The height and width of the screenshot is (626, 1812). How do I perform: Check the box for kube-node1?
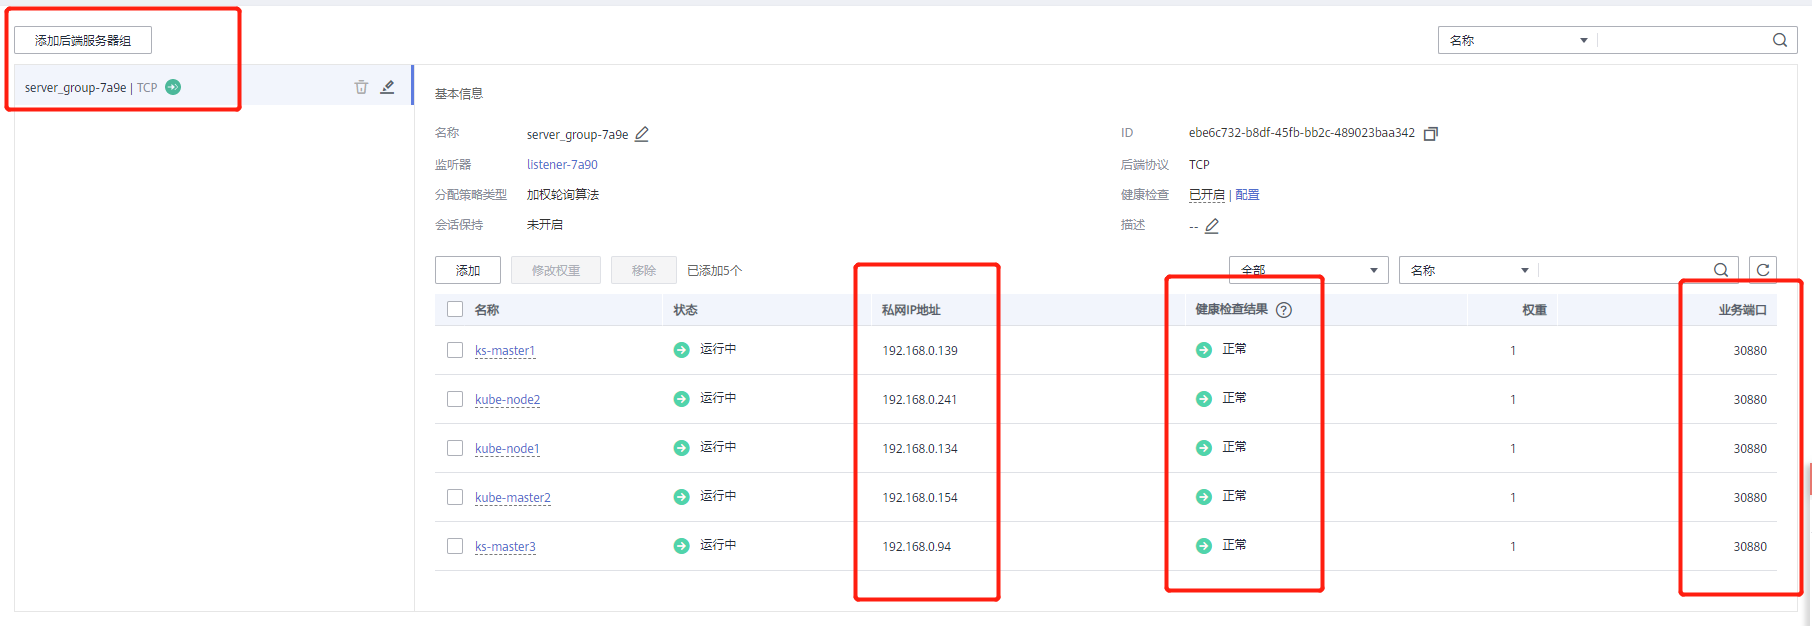click(455, 448)
